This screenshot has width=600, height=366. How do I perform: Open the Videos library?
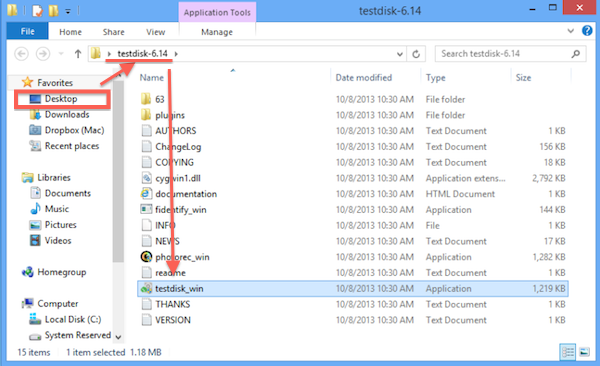pos(58,240)
